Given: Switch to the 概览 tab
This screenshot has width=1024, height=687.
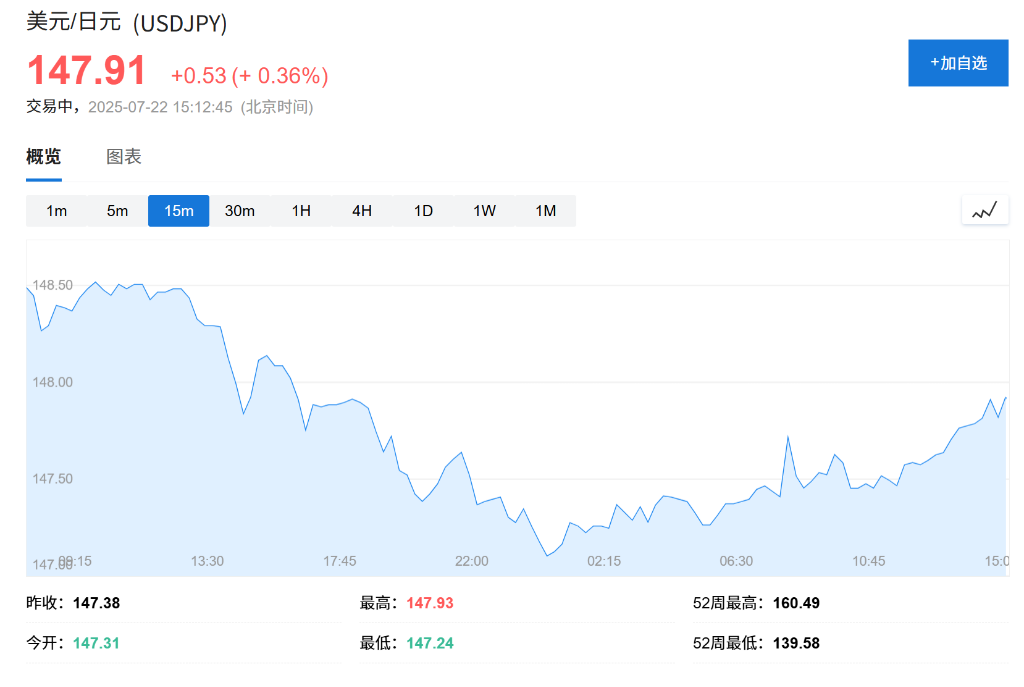Looking at the screenshot, I should [44, 157].
